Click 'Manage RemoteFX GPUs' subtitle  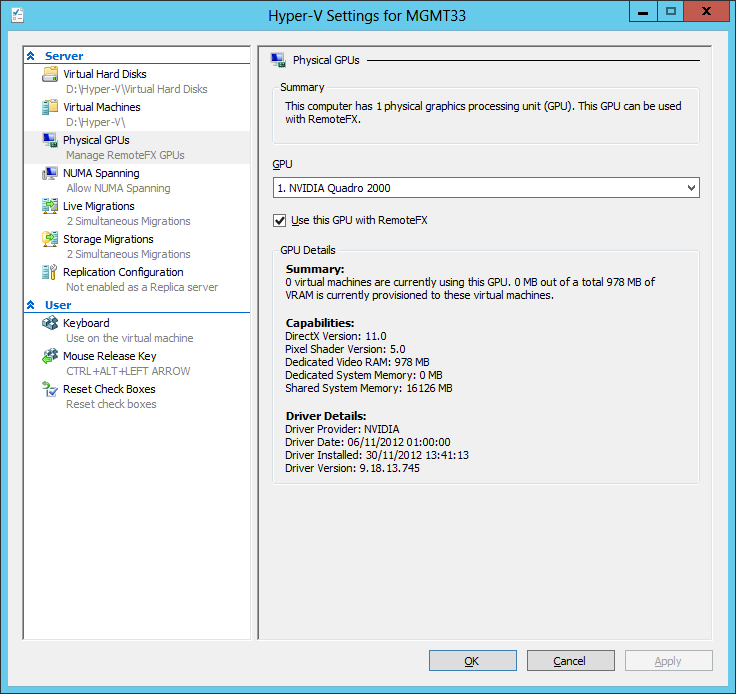pos(125,155)
